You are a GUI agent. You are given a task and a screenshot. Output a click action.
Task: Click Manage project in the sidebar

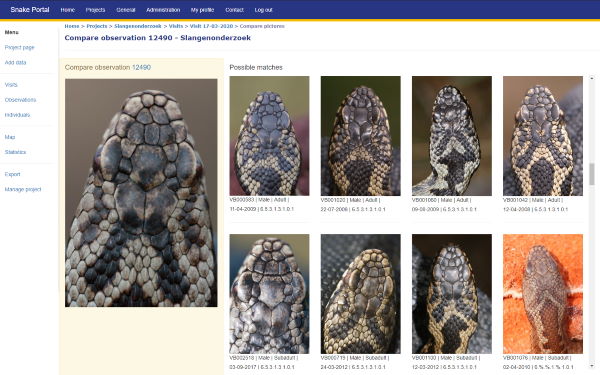[23, 189]
